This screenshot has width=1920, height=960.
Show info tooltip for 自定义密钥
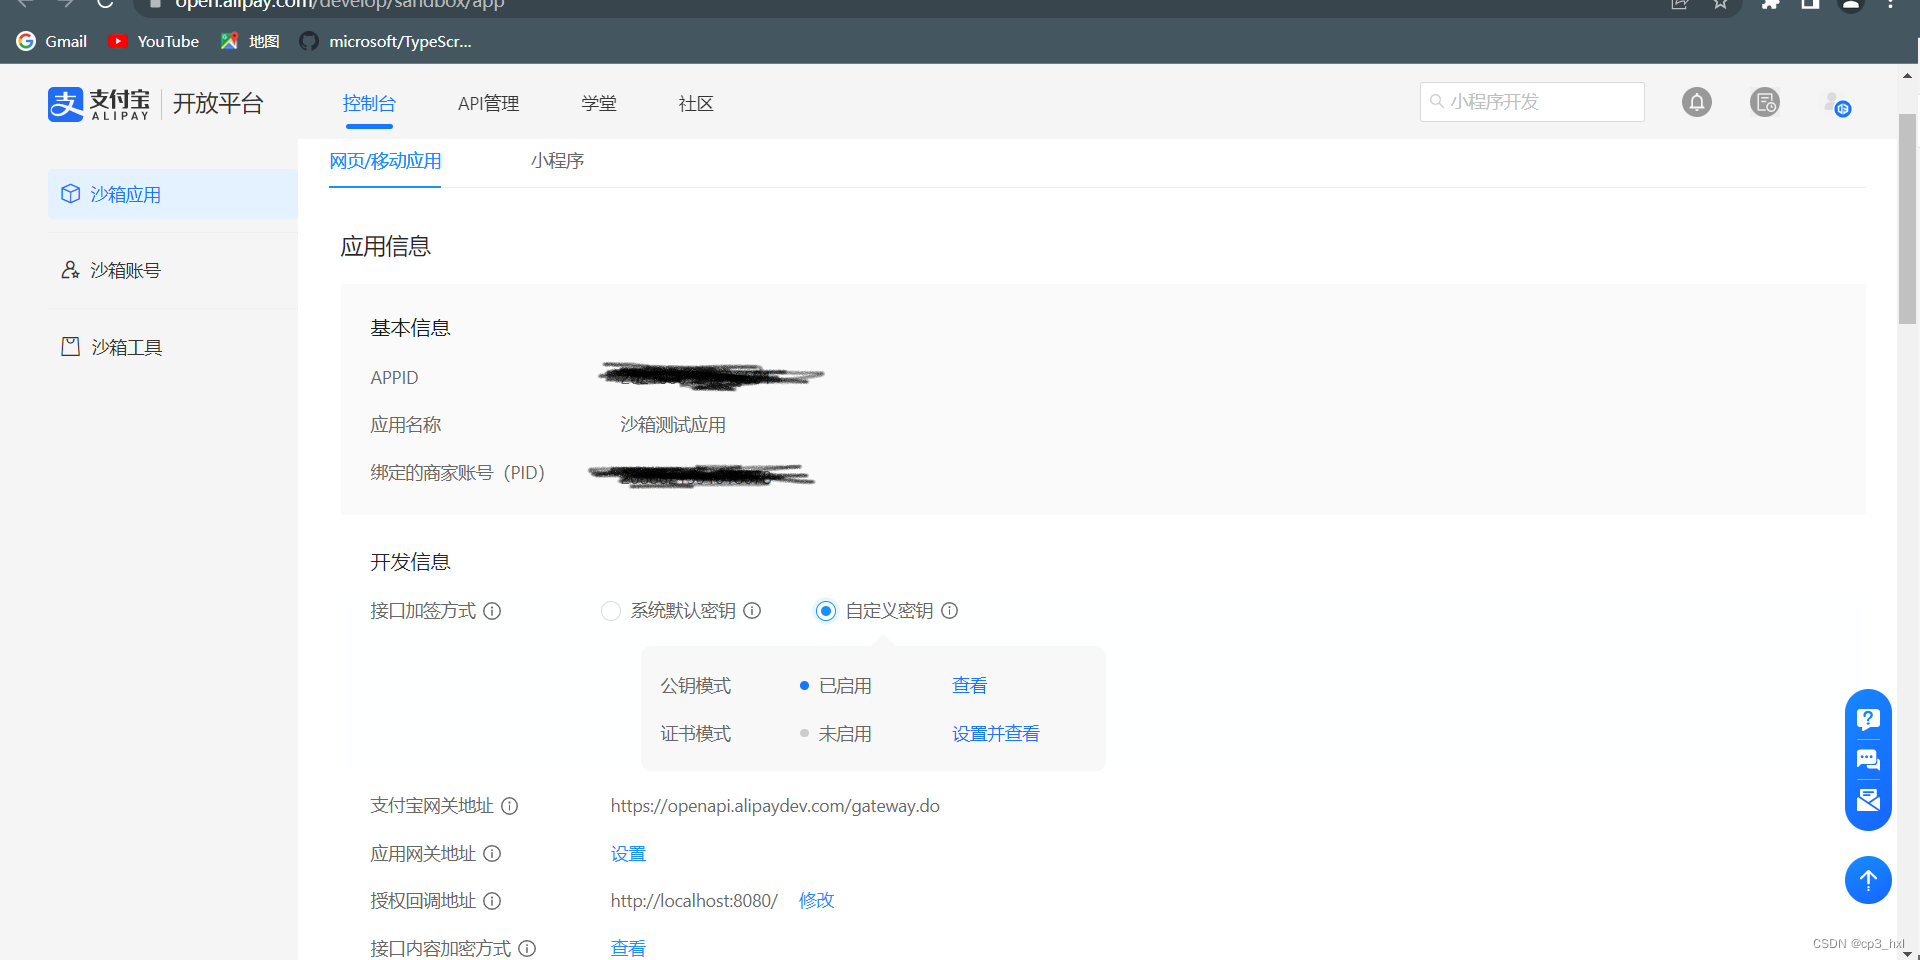pyautogui.click(x=949, y=611)
